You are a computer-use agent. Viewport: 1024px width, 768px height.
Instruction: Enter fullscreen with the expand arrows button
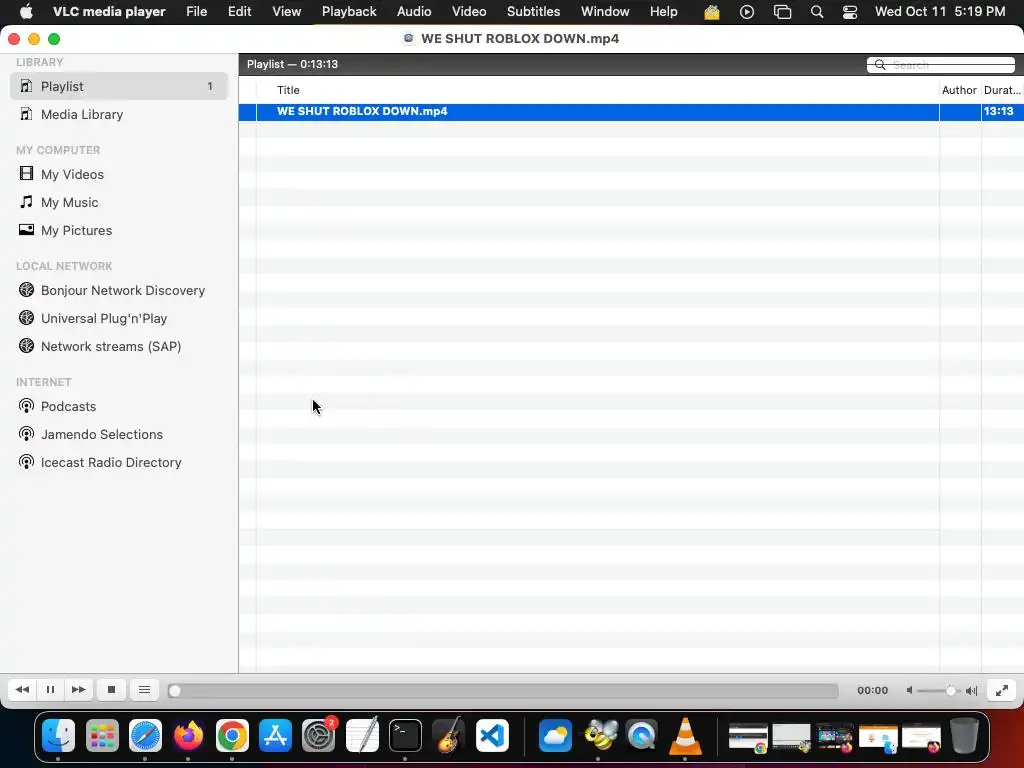point(1002,690)
